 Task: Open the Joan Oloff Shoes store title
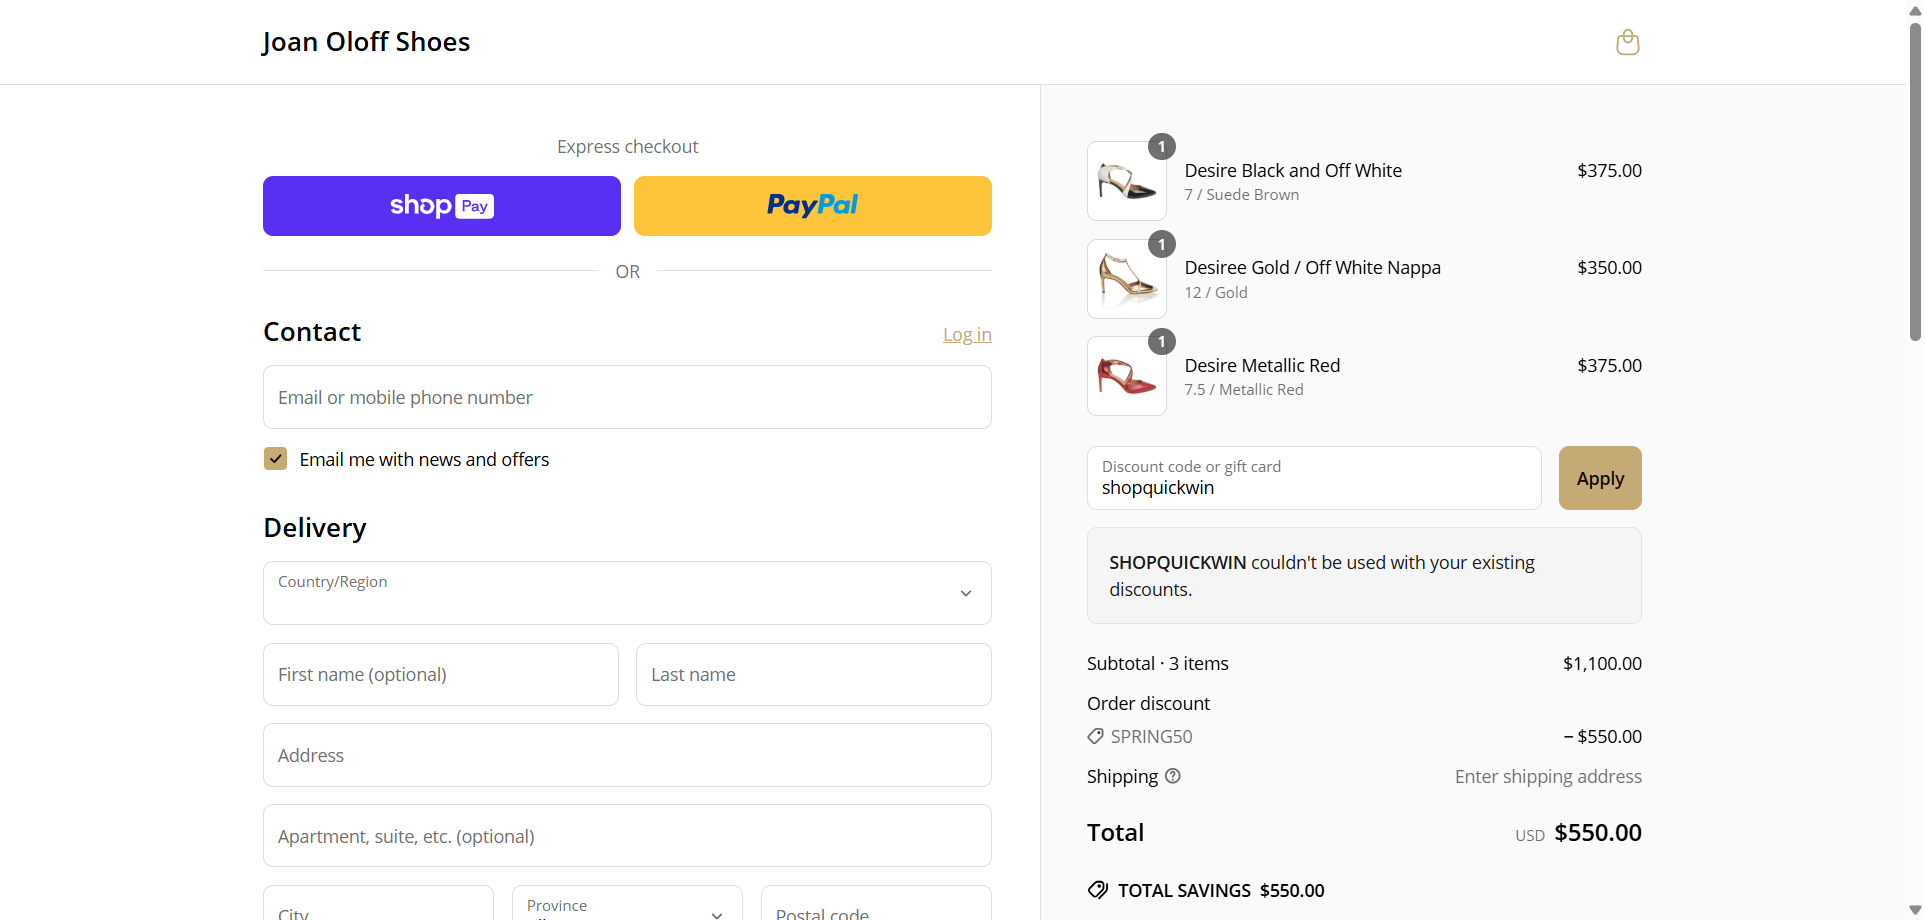(366, 42)
